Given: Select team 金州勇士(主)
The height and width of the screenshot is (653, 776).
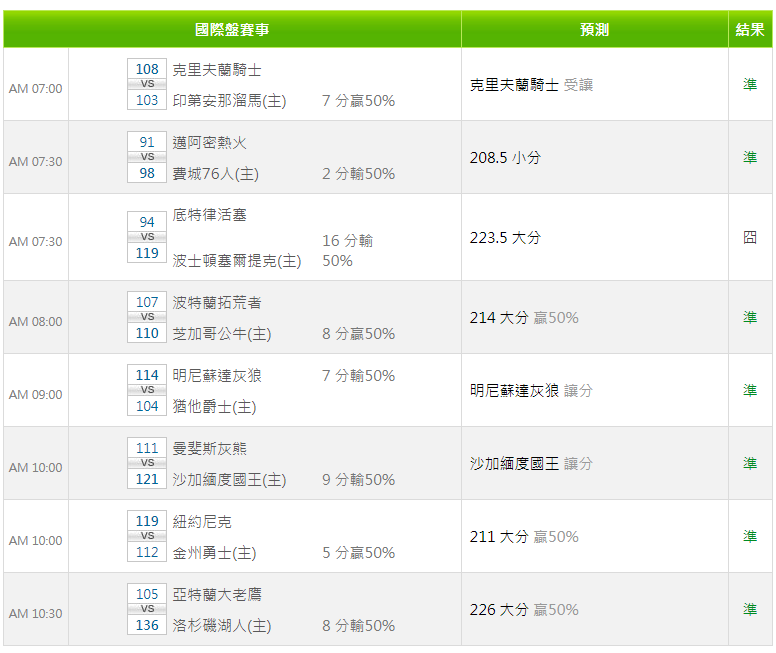Looking at the screenshot, I should click(214, 553).
